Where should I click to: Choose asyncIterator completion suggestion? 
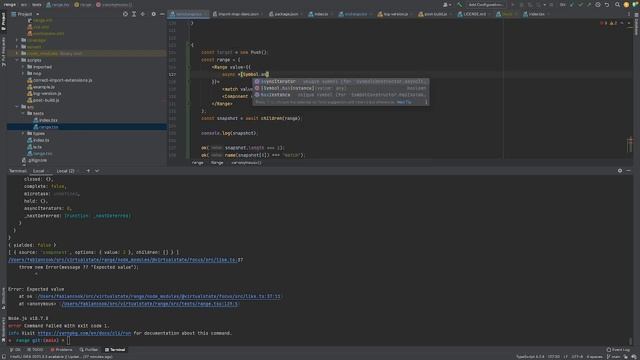[340, 81]
